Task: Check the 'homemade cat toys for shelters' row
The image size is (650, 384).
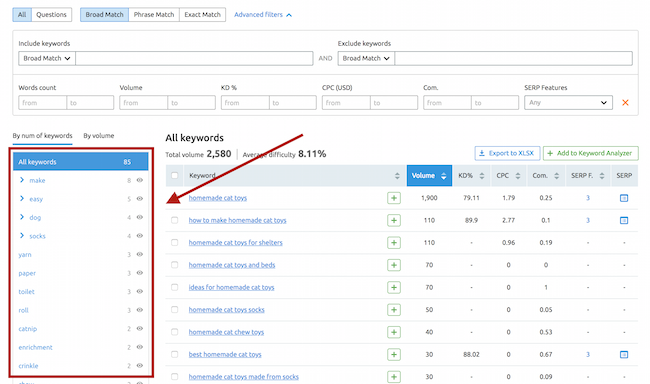Action: click(175, 243)
